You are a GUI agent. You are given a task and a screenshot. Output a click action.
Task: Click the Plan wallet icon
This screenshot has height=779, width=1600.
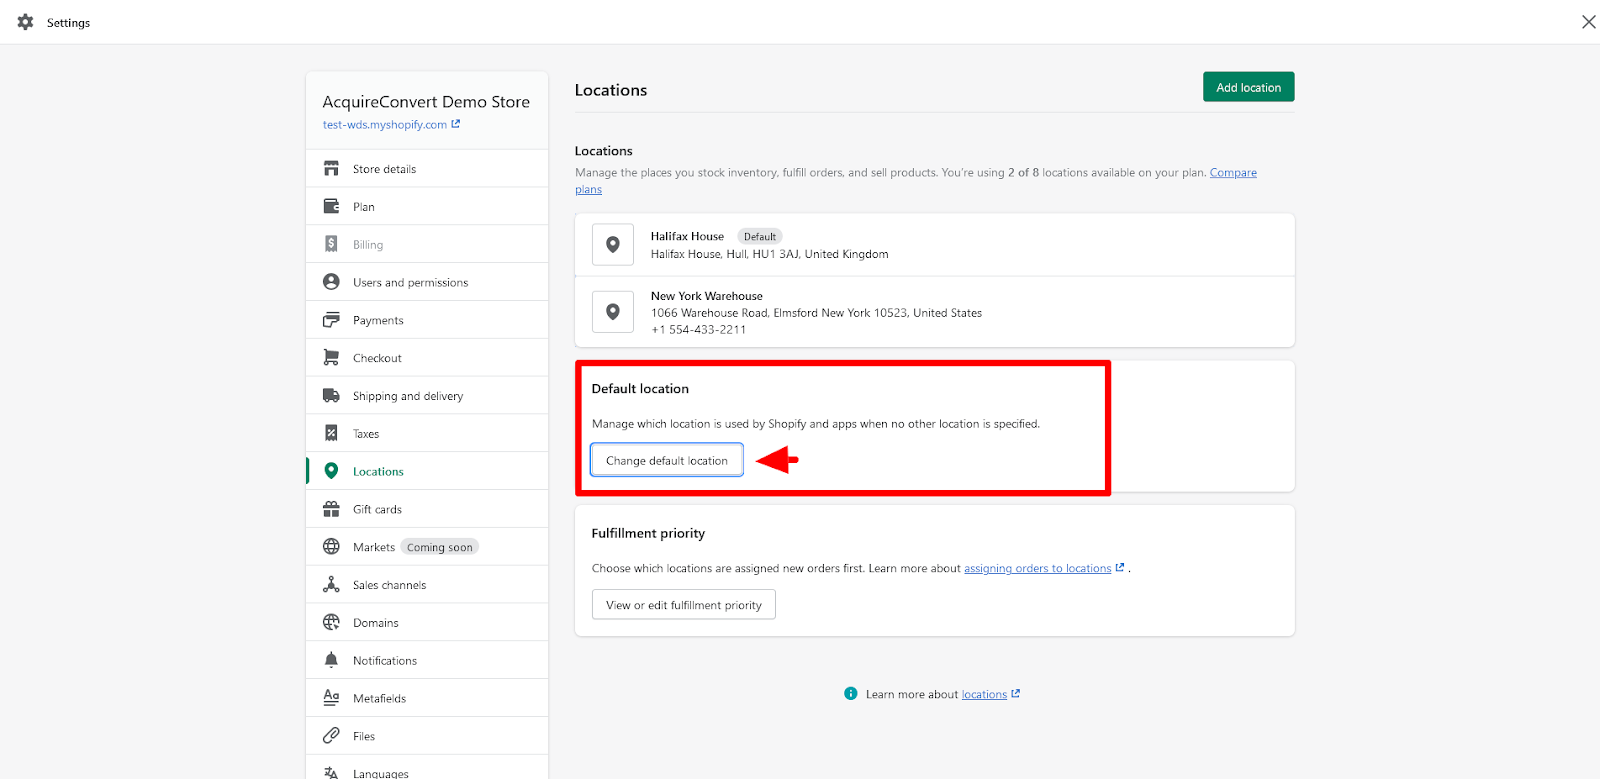331,207
